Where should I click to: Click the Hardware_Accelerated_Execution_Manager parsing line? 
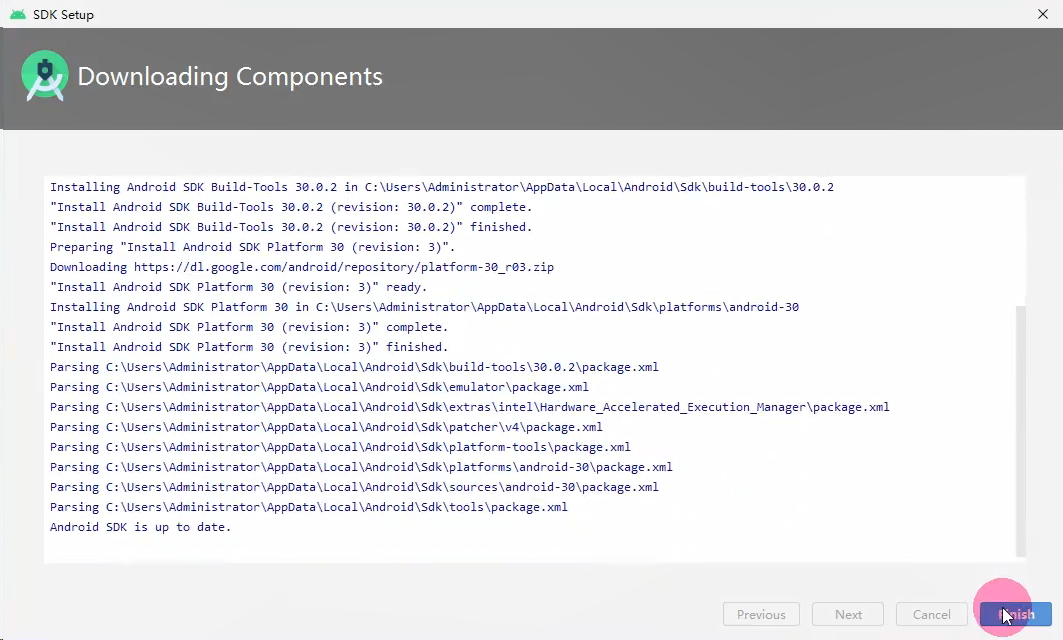click(469, 407)
